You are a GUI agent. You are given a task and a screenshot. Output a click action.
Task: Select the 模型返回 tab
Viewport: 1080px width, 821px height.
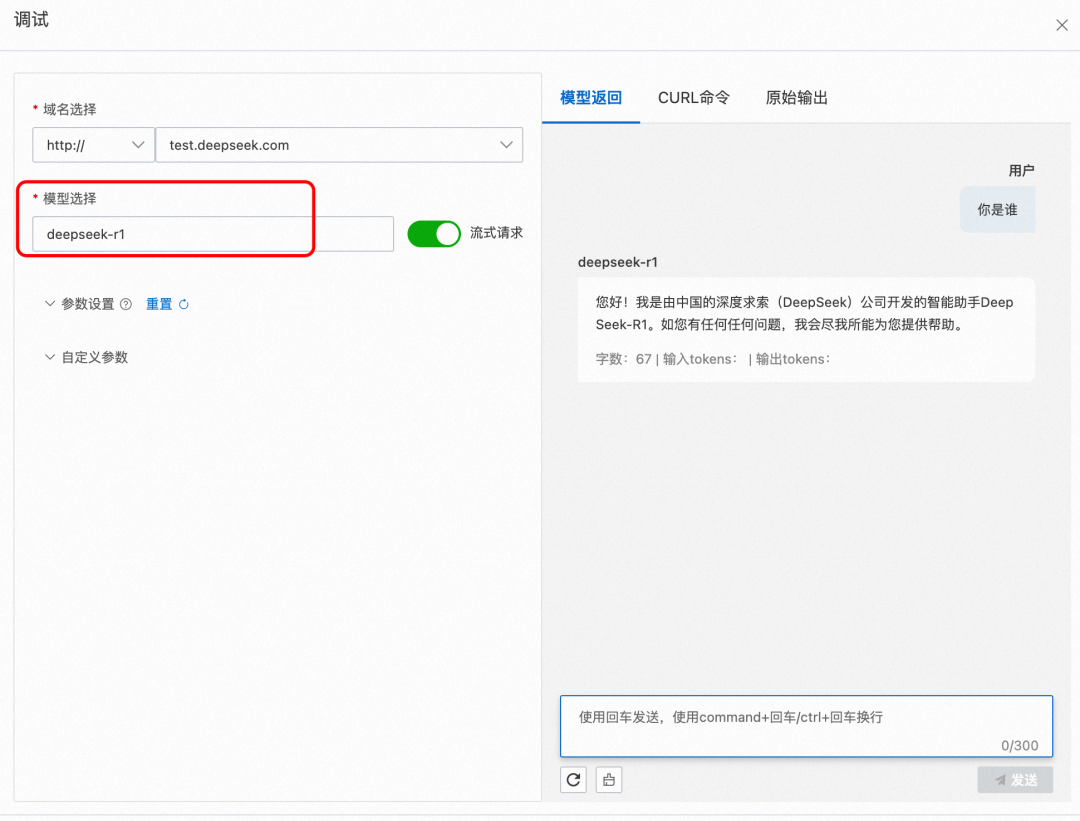(x=590, y=97)
